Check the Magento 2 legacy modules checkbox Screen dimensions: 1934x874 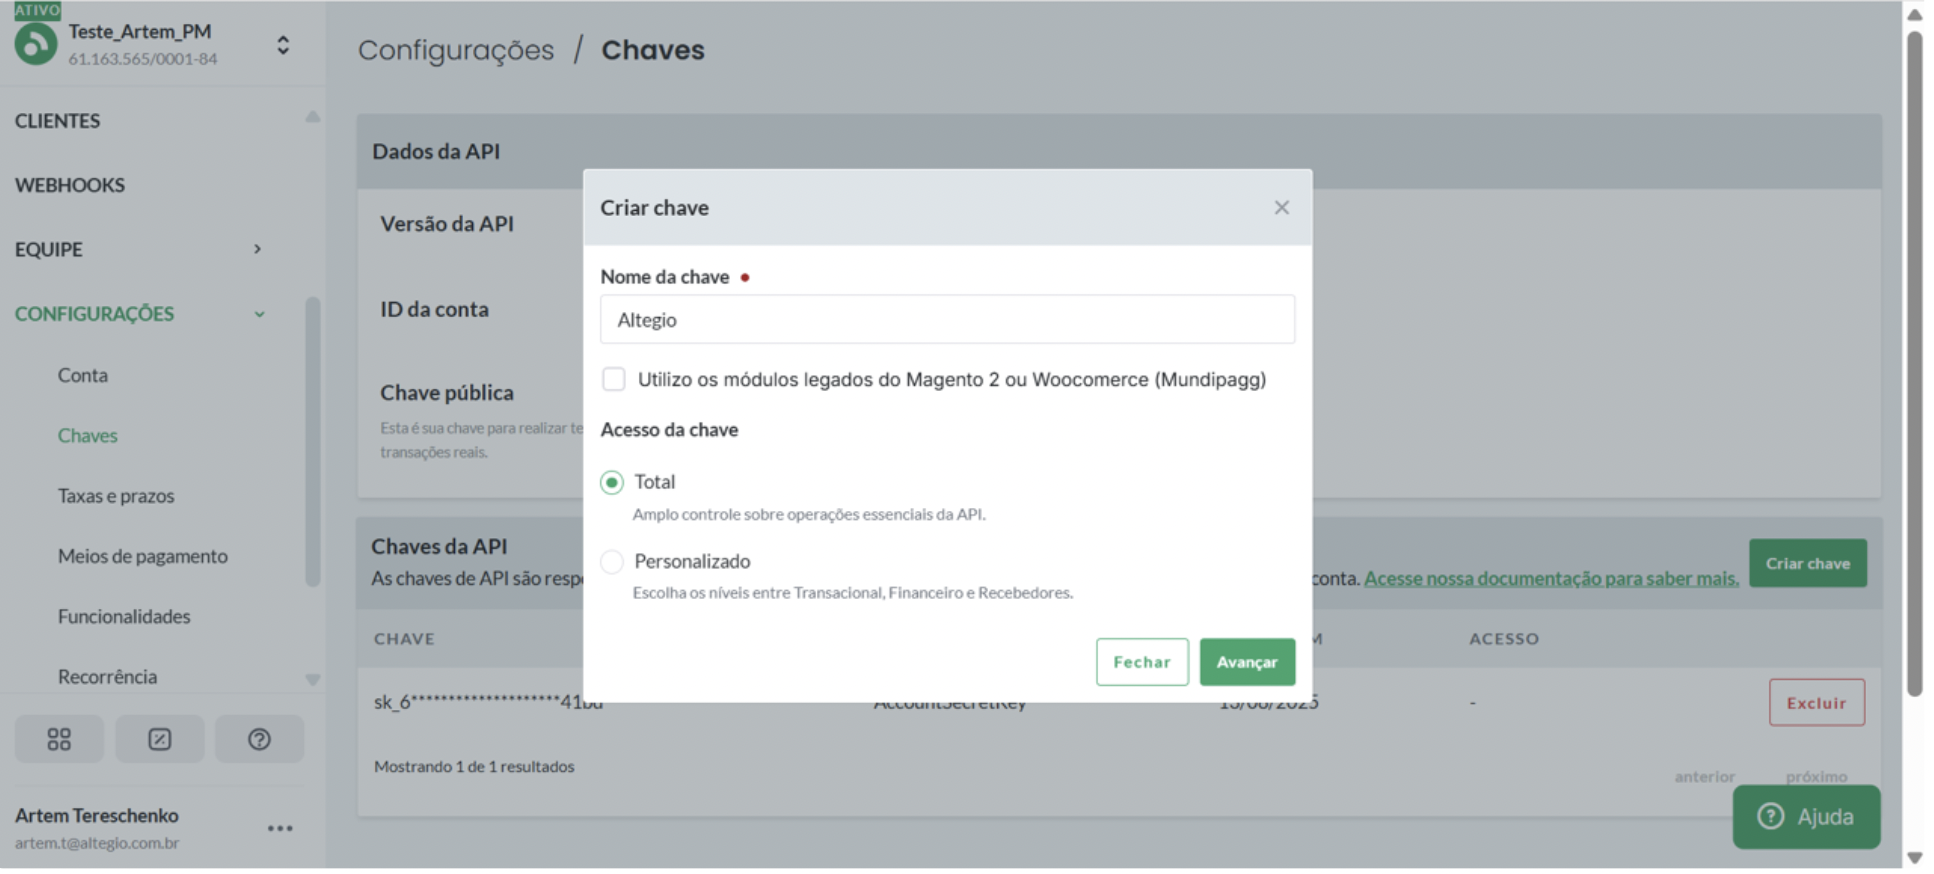point(613,379)
